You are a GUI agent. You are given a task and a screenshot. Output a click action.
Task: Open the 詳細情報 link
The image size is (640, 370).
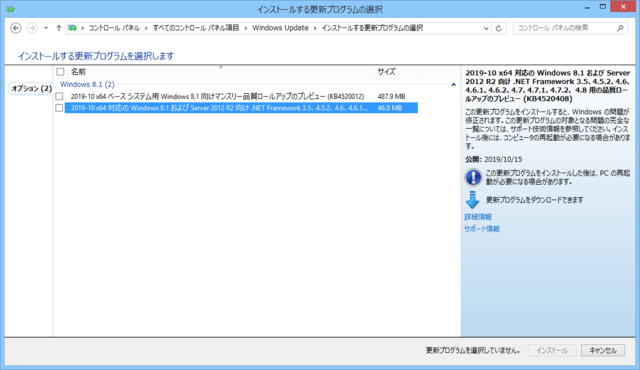point(478,217)
